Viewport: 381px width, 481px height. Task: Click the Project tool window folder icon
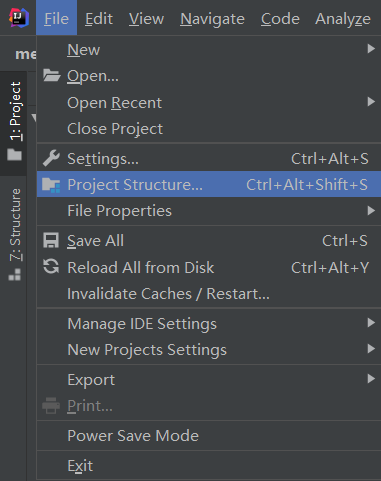point(14,154)
